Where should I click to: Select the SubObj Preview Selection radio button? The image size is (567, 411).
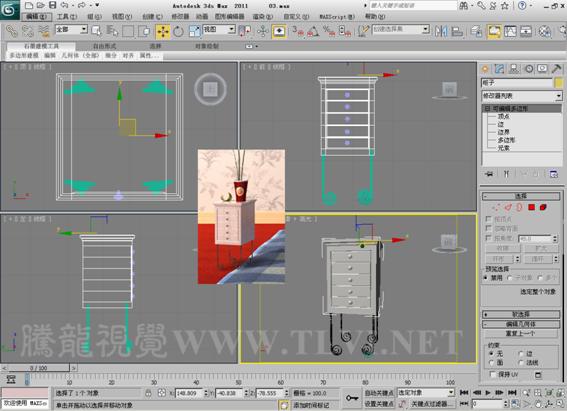click(510, 278)
